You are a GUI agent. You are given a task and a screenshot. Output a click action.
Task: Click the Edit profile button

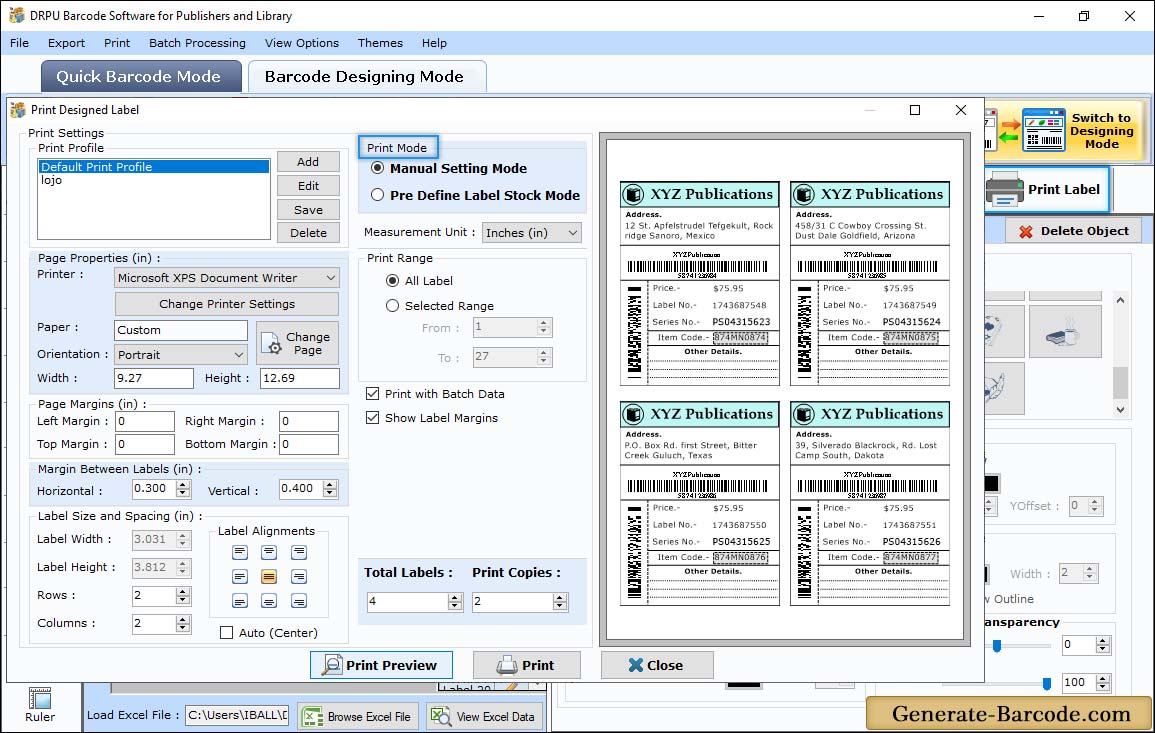[x=308, y=186]
